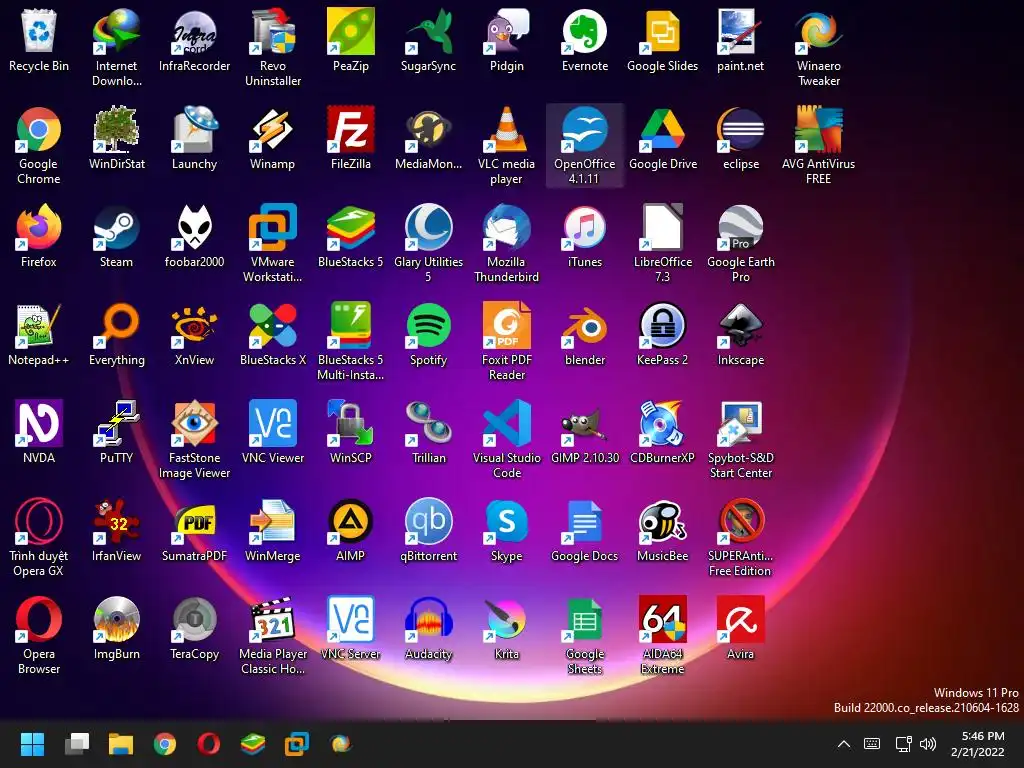Click the Launchy desktop icon
The width and height of the screenshot is (1024, 768).
pos(195,131)
